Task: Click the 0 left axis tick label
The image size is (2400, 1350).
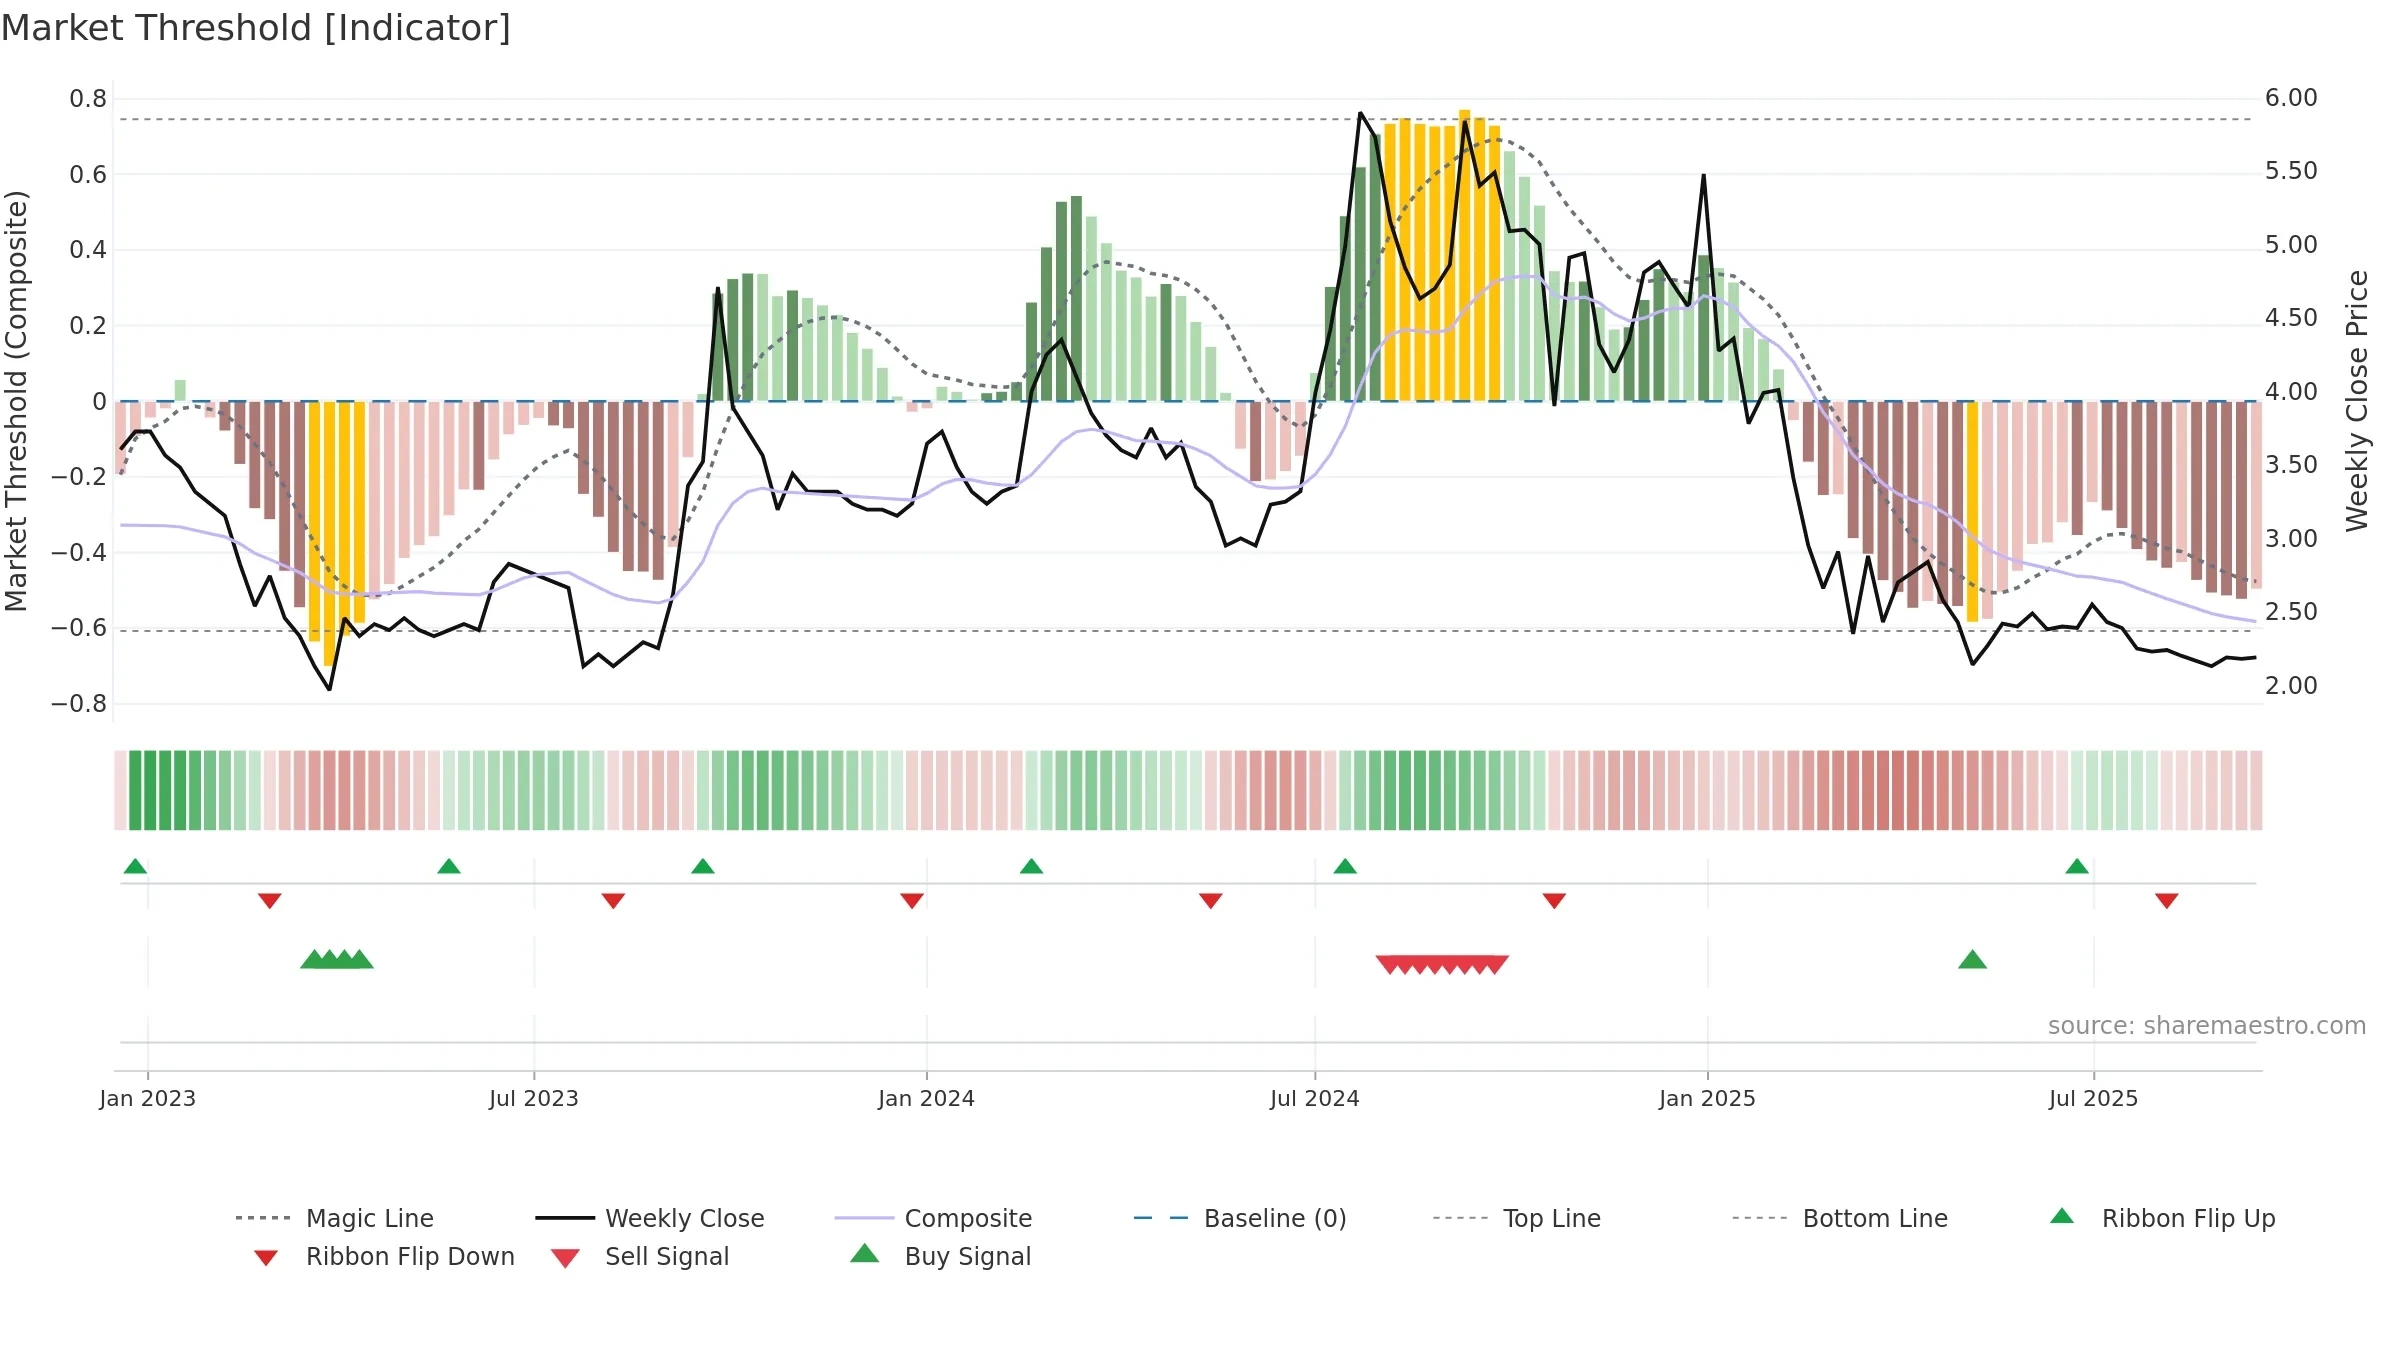Action: tap(99, 402)
